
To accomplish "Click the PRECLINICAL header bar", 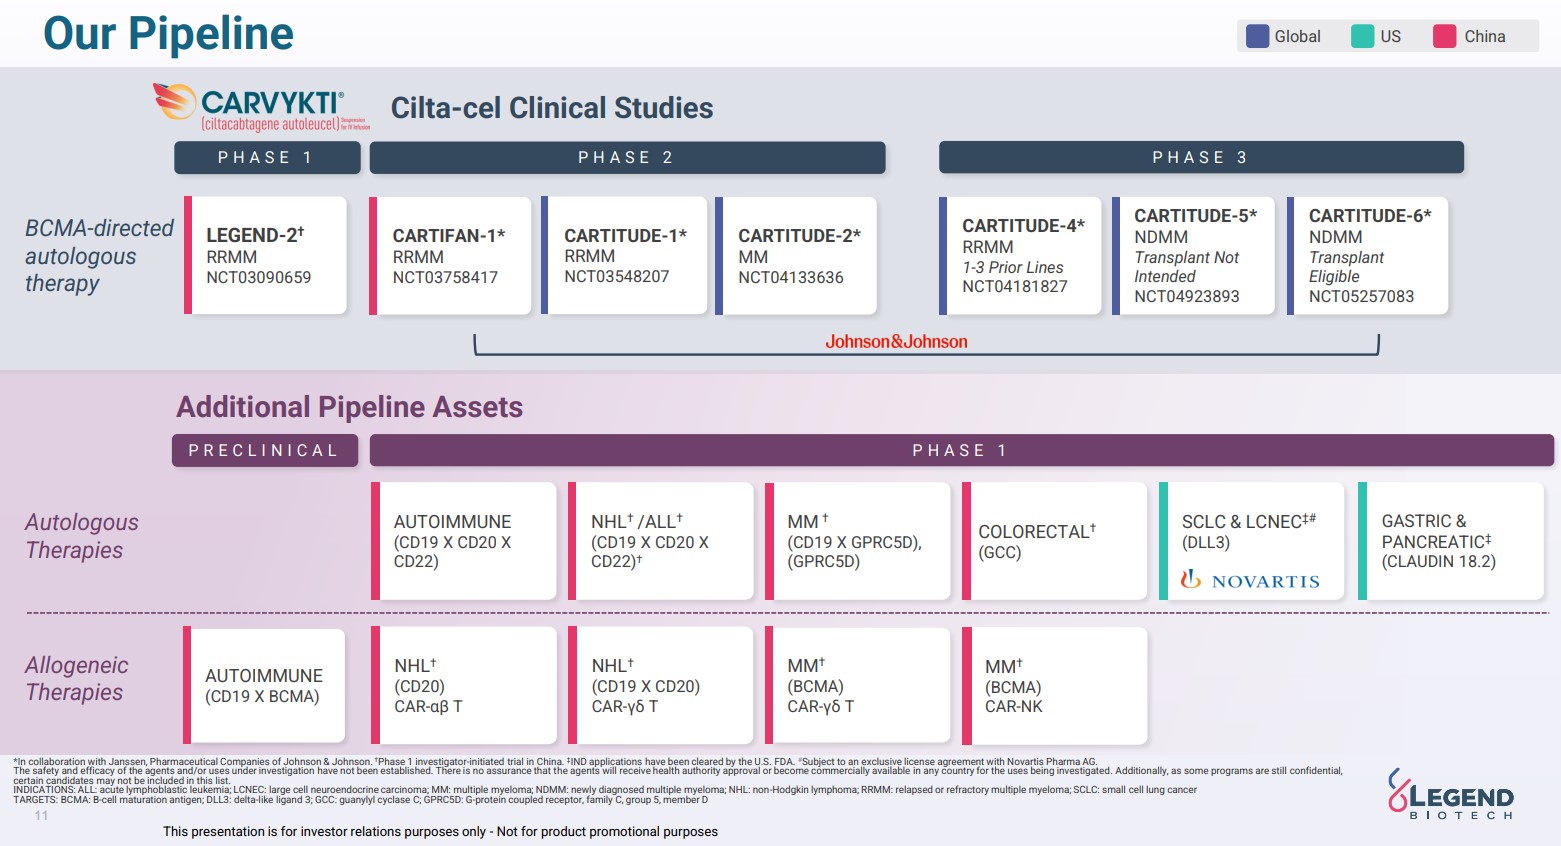I will click(265, 451).
